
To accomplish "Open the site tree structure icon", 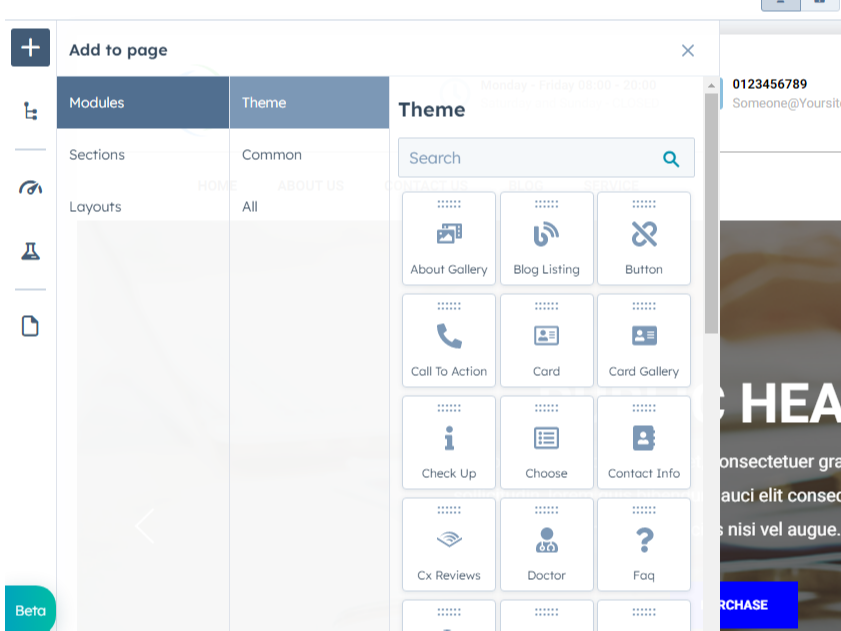I will click(30, 111).
